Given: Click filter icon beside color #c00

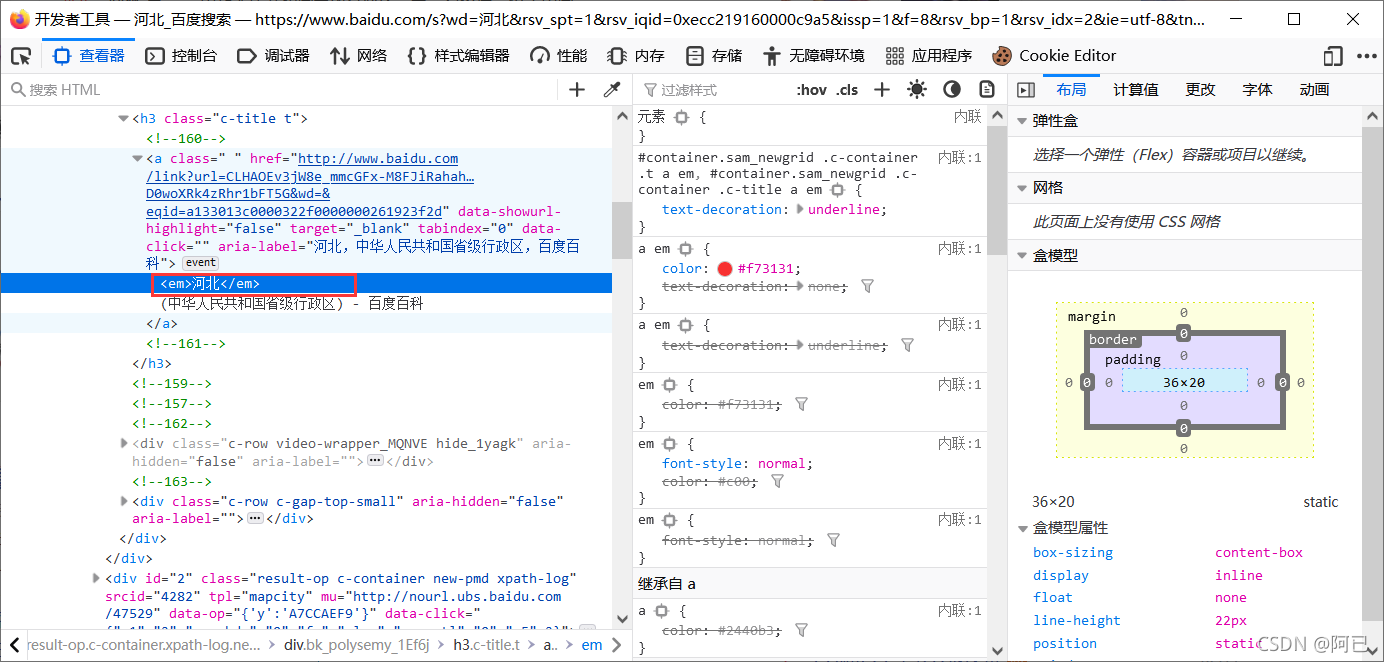Looking at the screenshot, I should (777, 481).
